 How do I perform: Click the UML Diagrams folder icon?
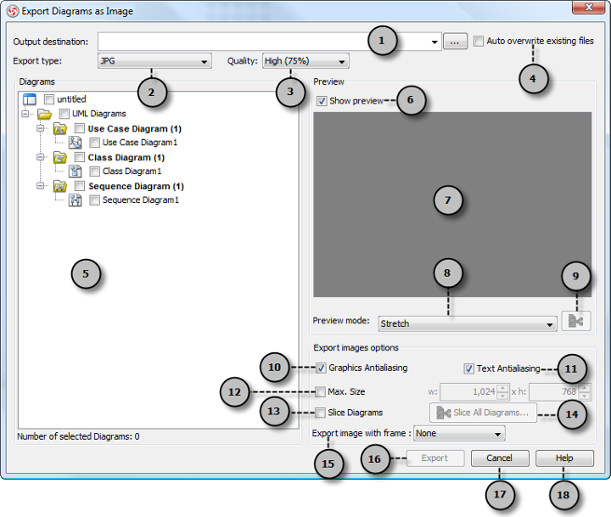point(44,114)
